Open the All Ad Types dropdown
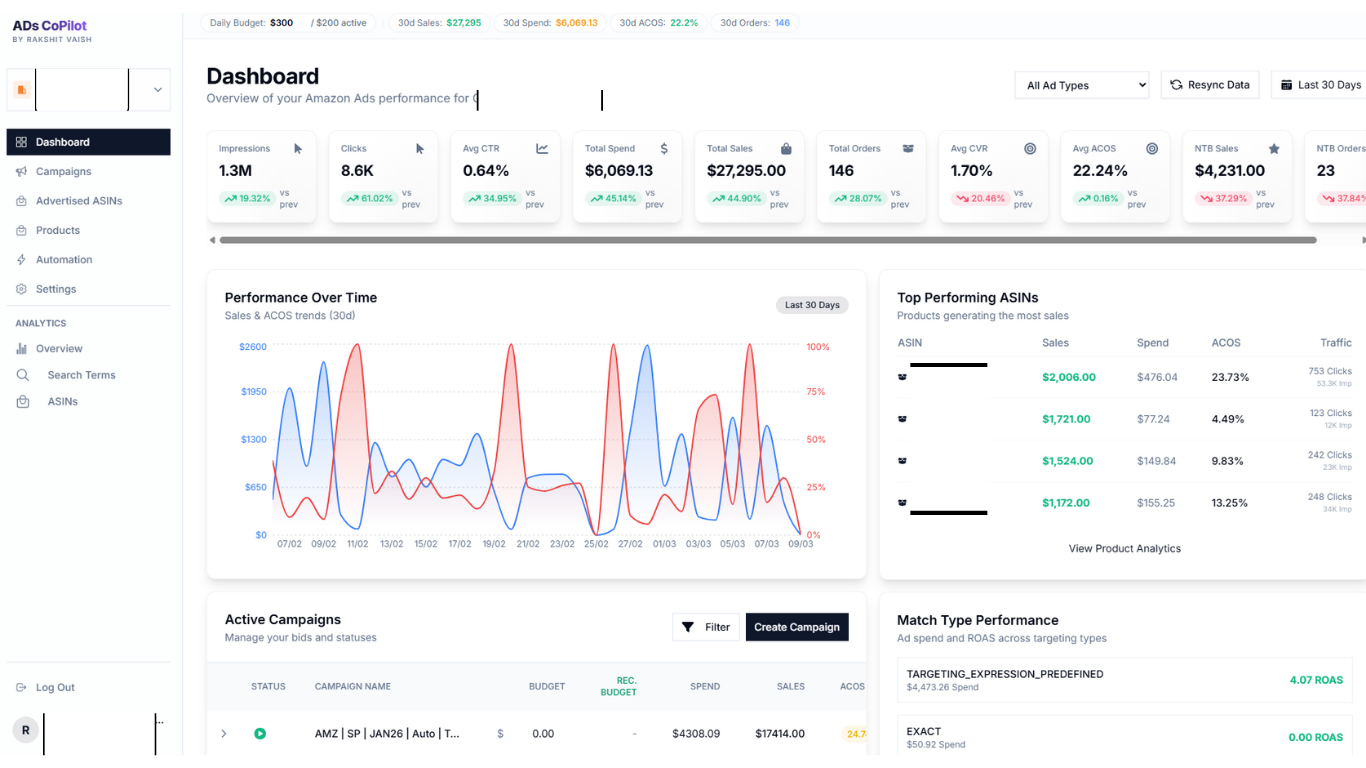The height and width of the screenshot is (768, 1366). (1082, 85)
